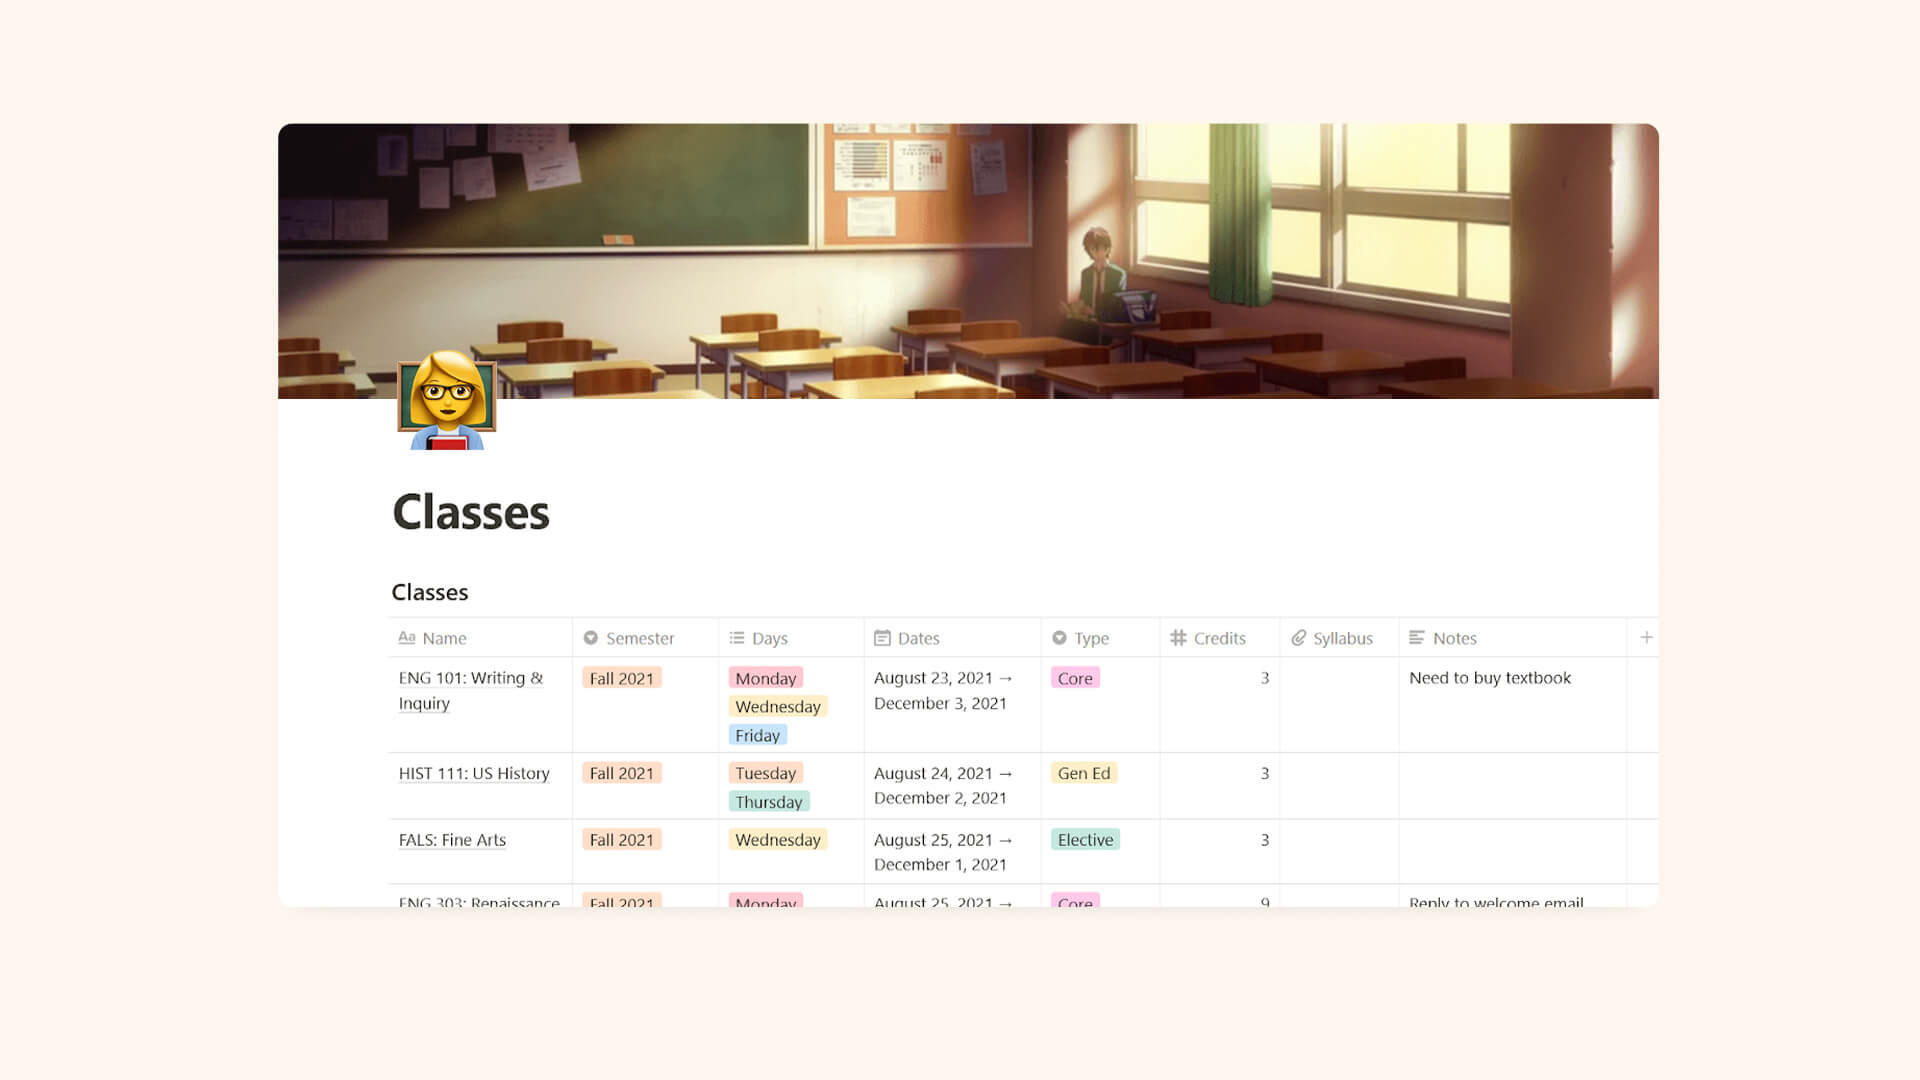Toggle the Elective tag for FALS Fine Arts
This screenshot has width=1920, height=1080.
(x=1084, y=839)
